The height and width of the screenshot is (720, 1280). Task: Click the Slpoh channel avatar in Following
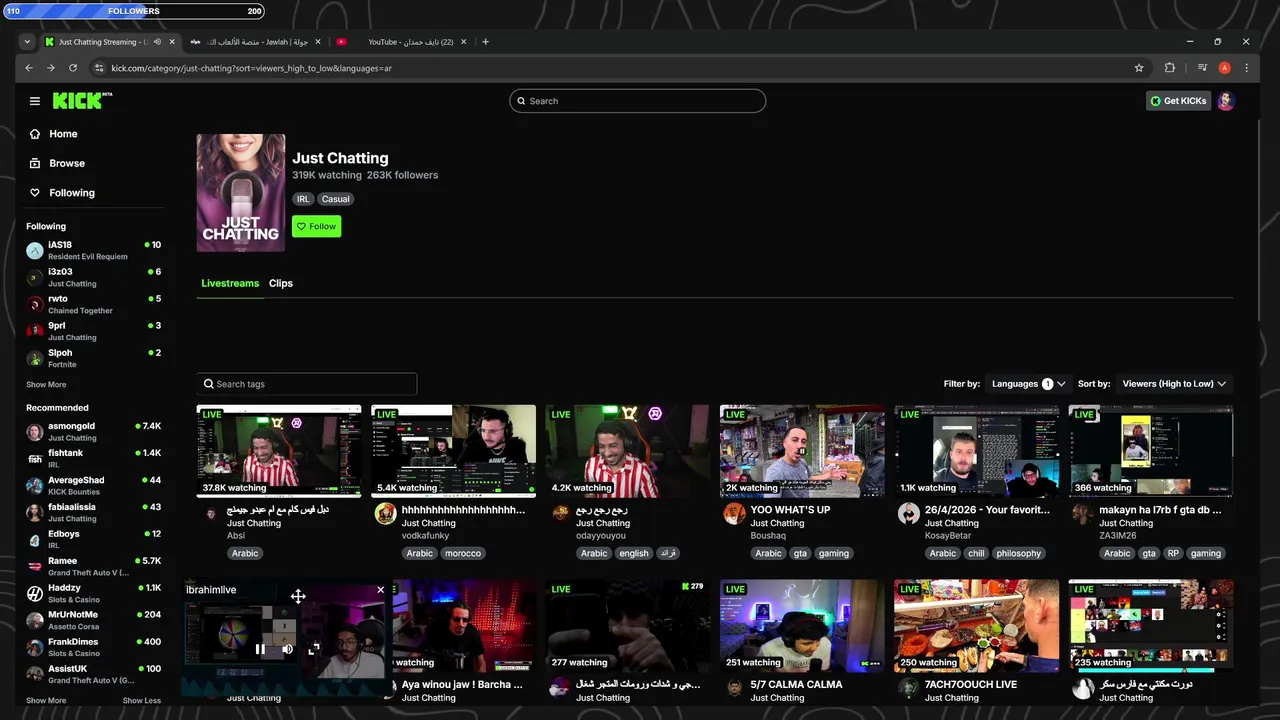(x=35, y=358)
